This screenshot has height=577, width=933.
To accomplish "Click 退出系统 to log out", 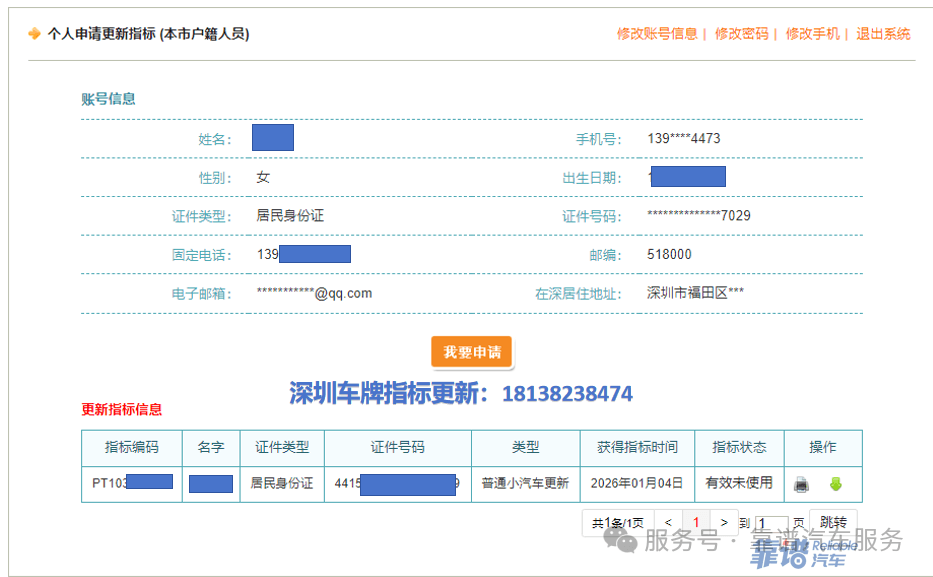I will click(x=883, y=34).
